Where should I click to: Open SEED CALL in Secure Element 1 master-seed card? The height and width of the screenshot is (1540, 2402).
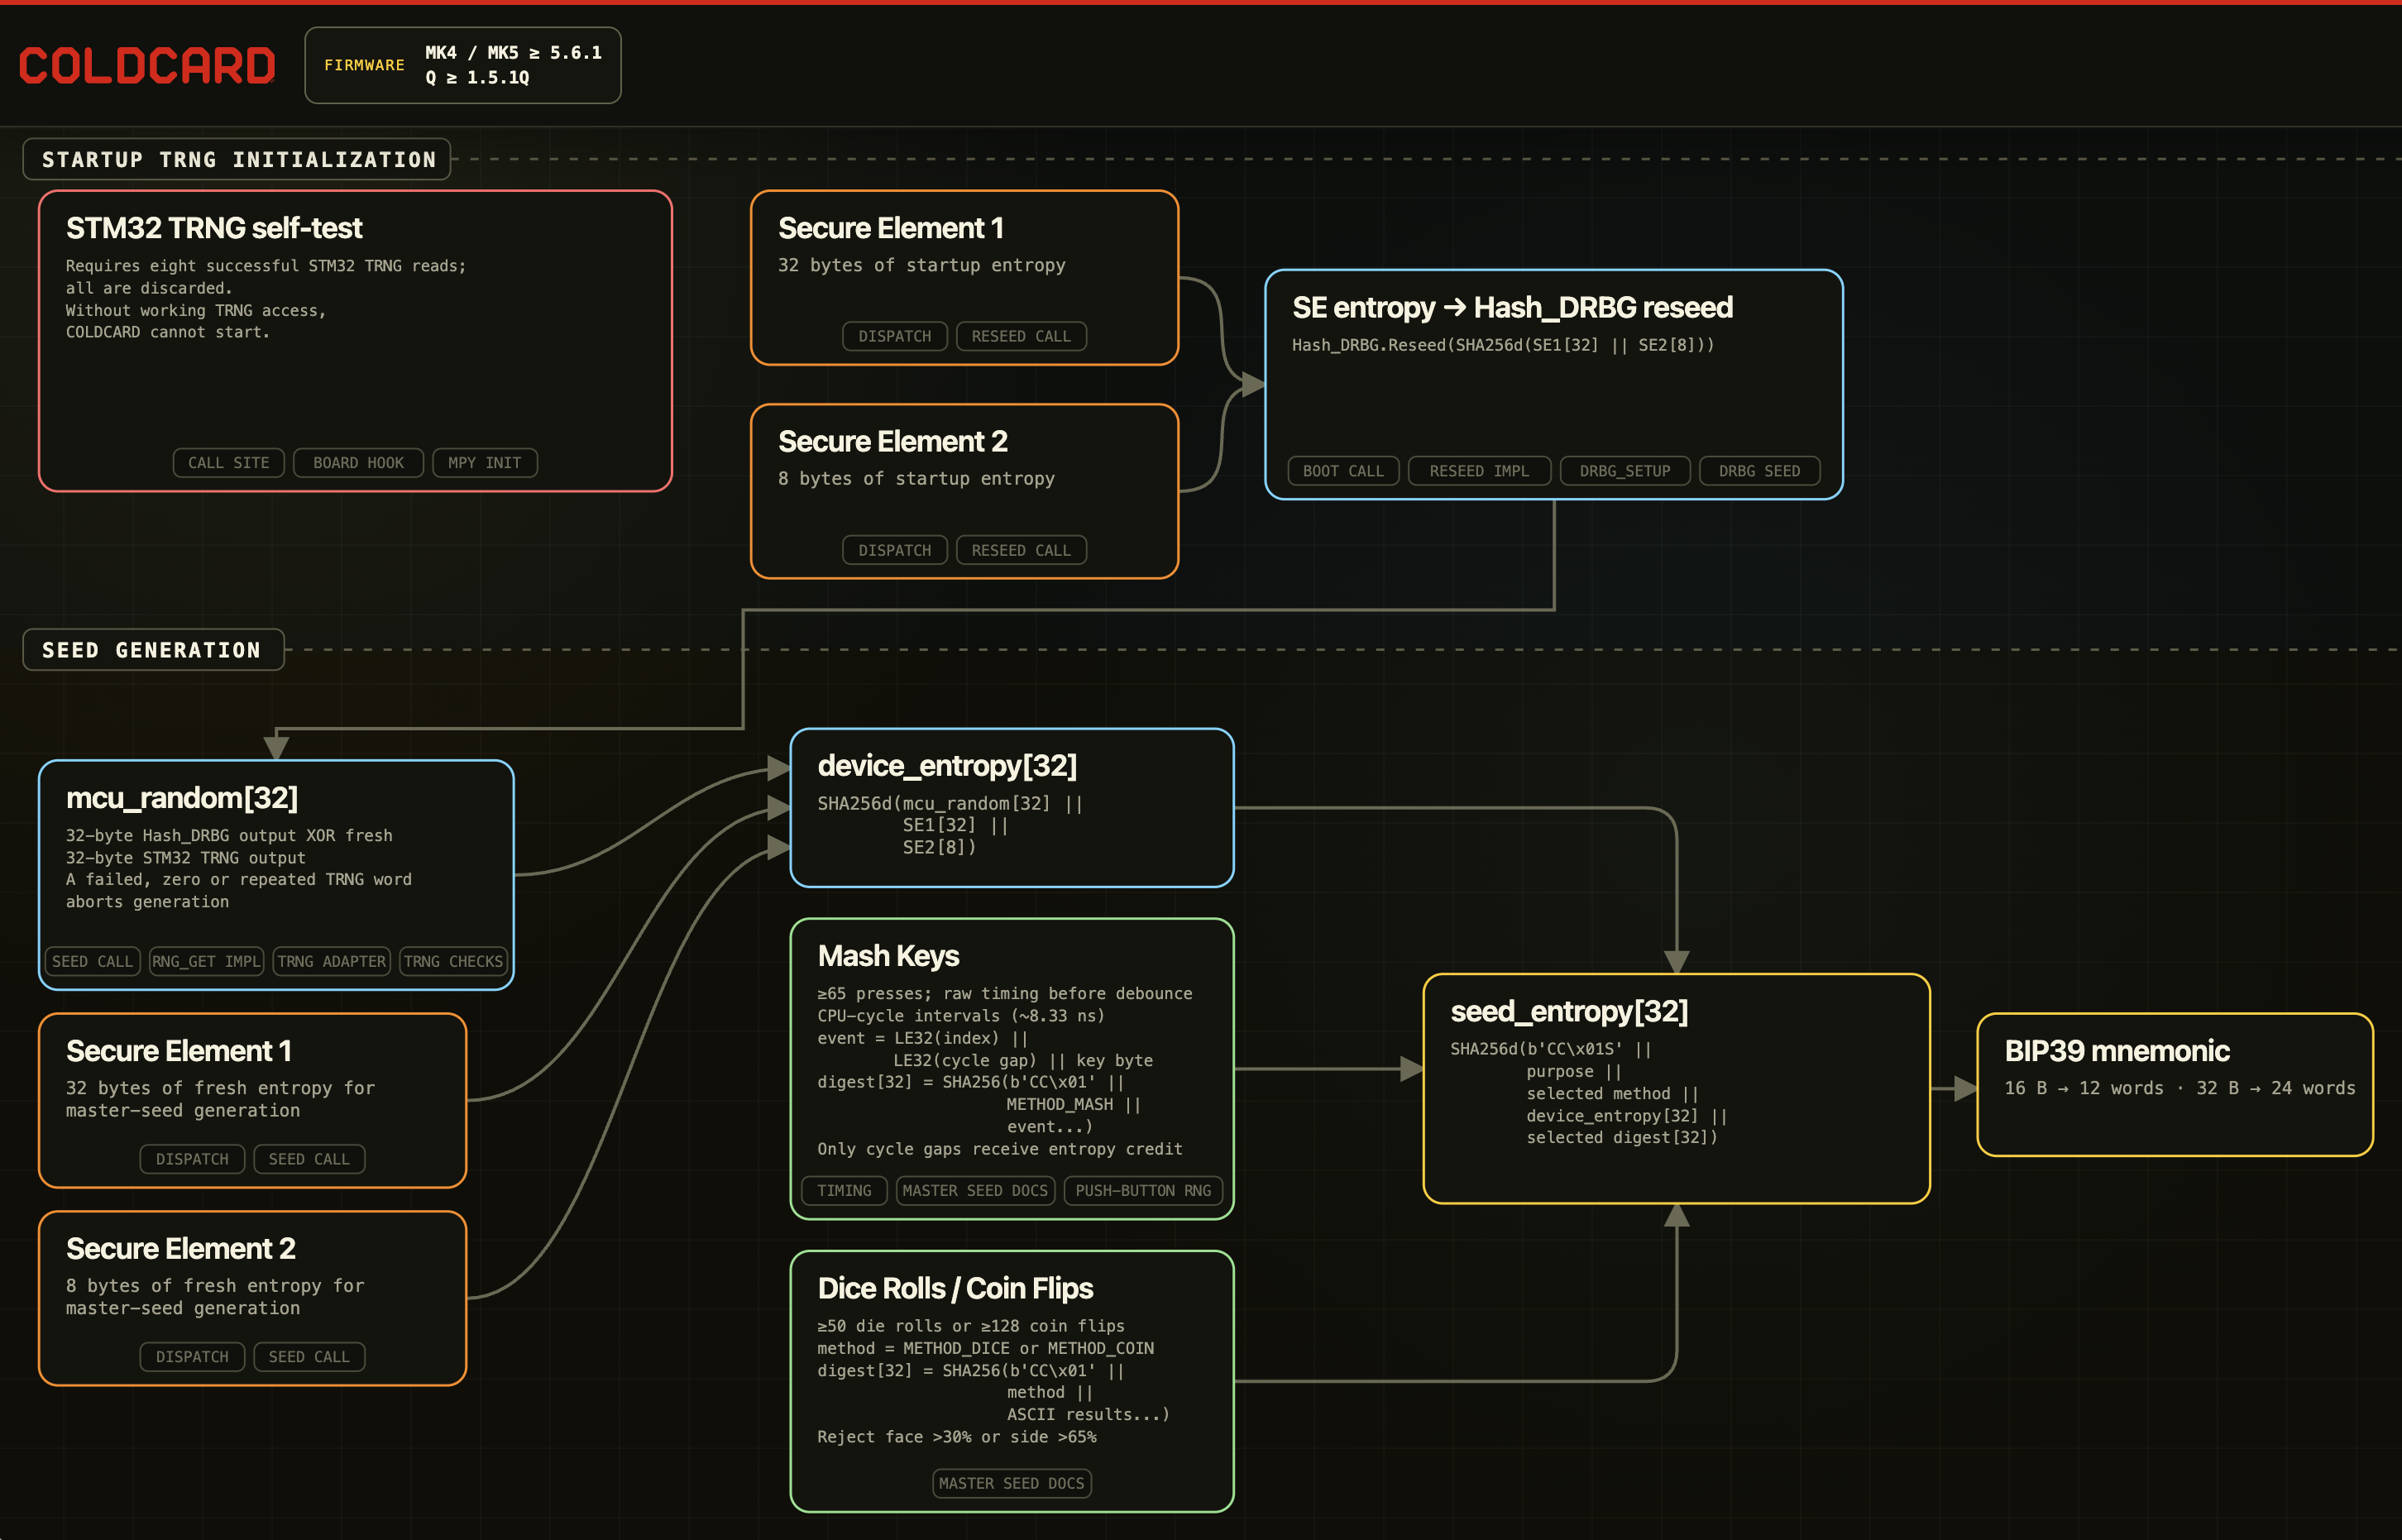tap(309, 1159)
